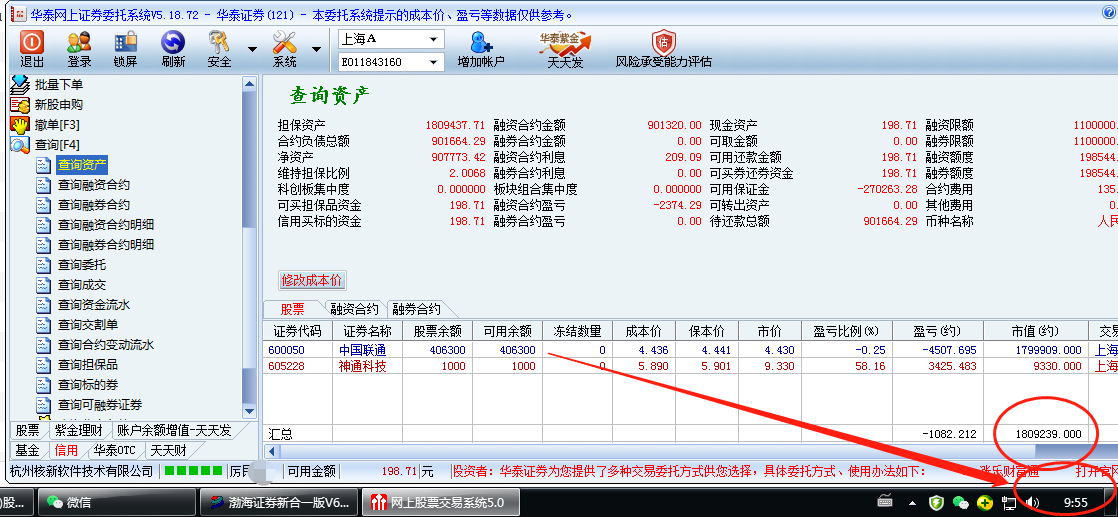Select 查询委托 in the tree
The width and height of the screenshot is (1118, 517).
coord(81,265)
